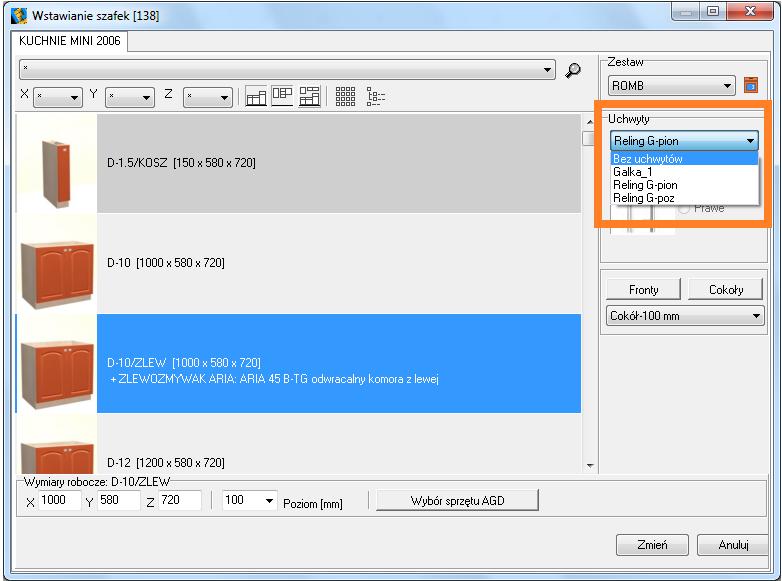Viewport: 782px width, 581px height.
Task: Click the Y working dimension field 580
Action: [119, 500]
